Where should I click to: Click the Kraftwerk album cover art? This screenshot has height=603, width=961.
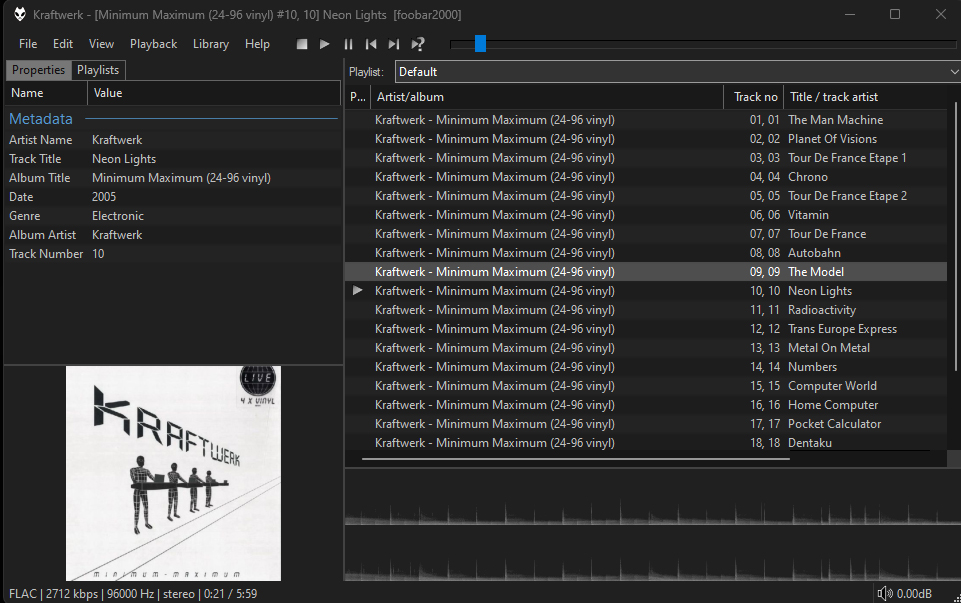(x=173, y=473)
